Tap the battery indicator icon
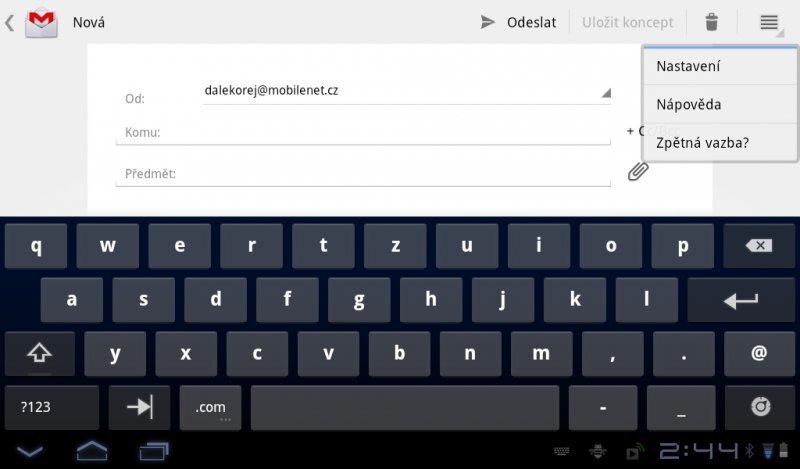Screen dimensions: 800x469 pyautogui.click(x=784, y=451)
